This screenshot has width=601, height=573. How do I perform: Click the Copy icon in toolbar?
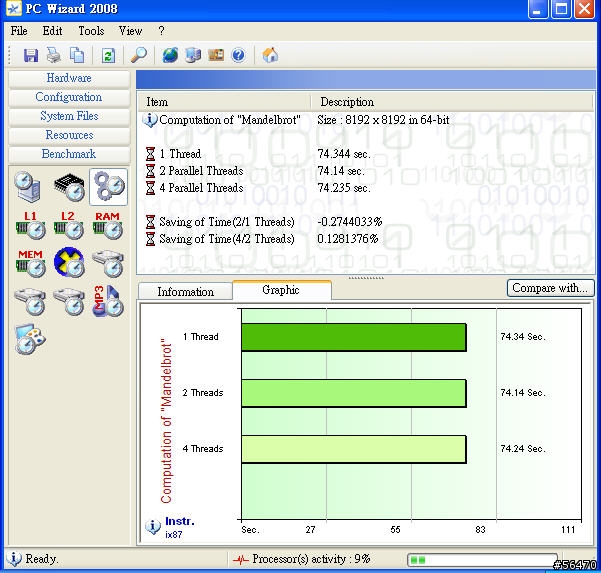(77, 55)
